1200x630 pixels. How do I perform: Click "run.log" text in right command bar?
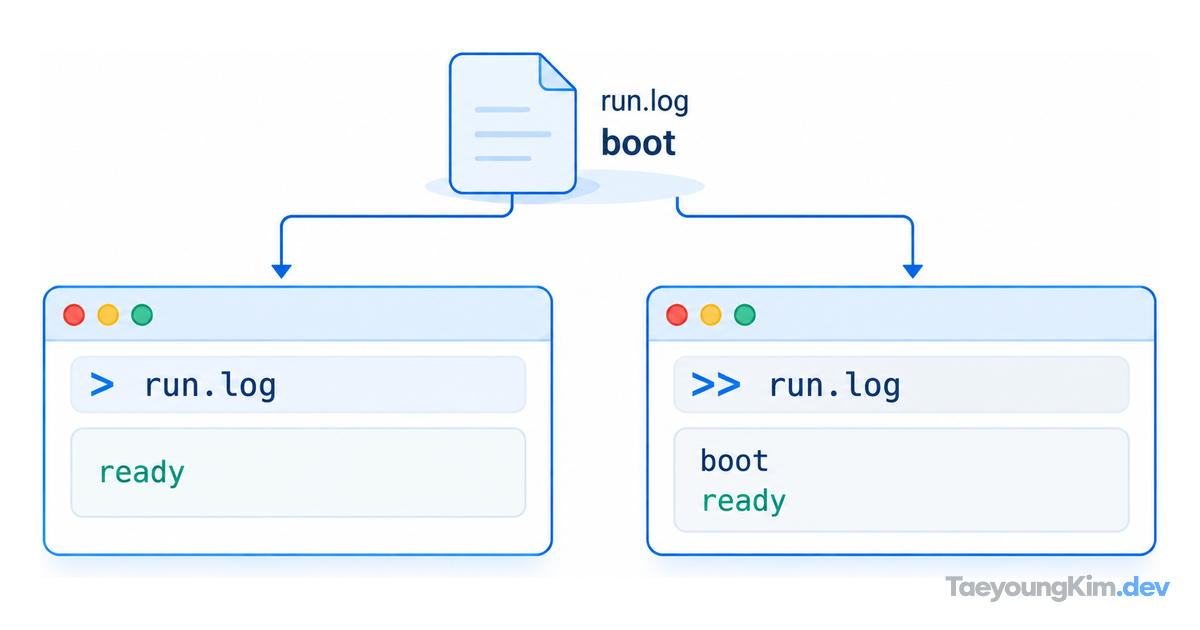pyautogui.click(x=834, y=386)
